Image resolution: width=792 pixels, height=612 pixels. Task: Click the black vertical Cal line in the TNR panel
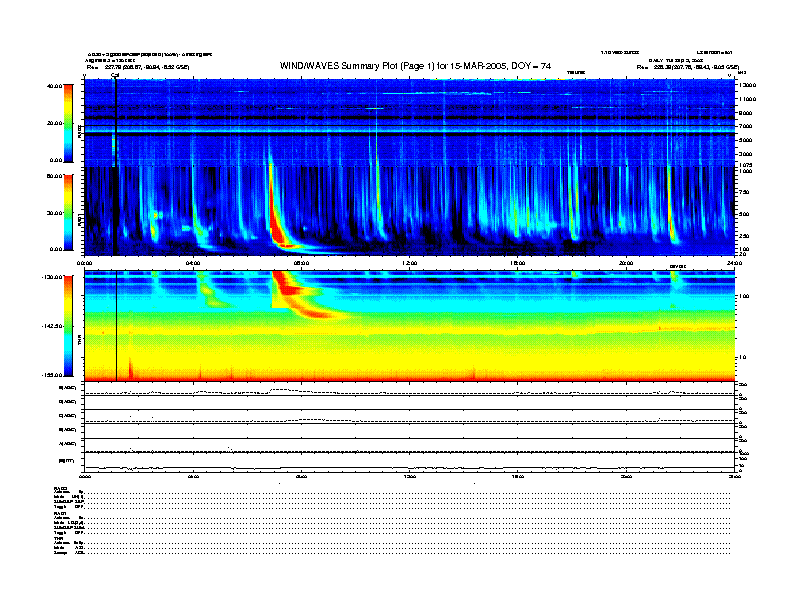(117, 326)
